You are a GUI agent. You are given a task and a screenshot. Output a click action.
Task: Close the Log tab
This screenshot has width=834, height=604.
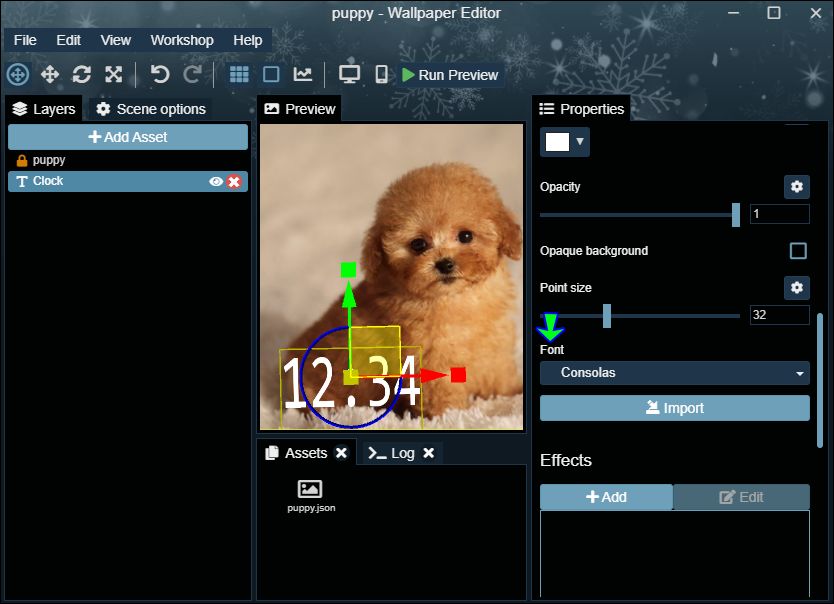[x=429, y=453]
